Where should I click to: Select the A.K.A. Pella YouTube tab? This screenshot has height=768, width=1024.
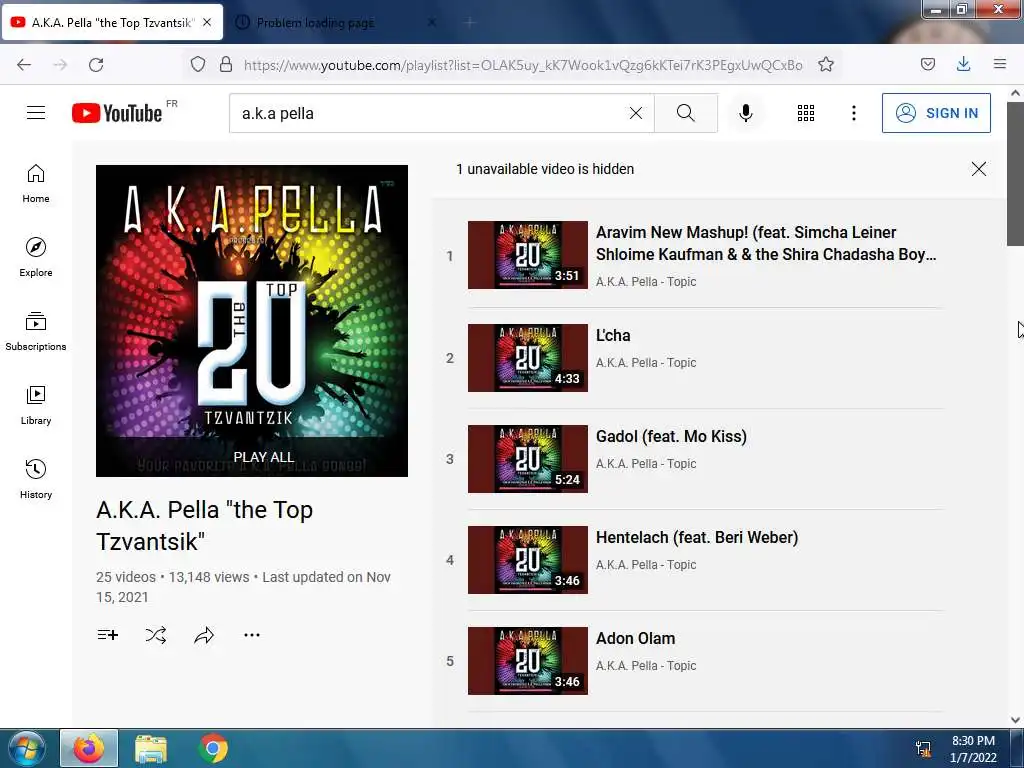click(x=112, y=23)
